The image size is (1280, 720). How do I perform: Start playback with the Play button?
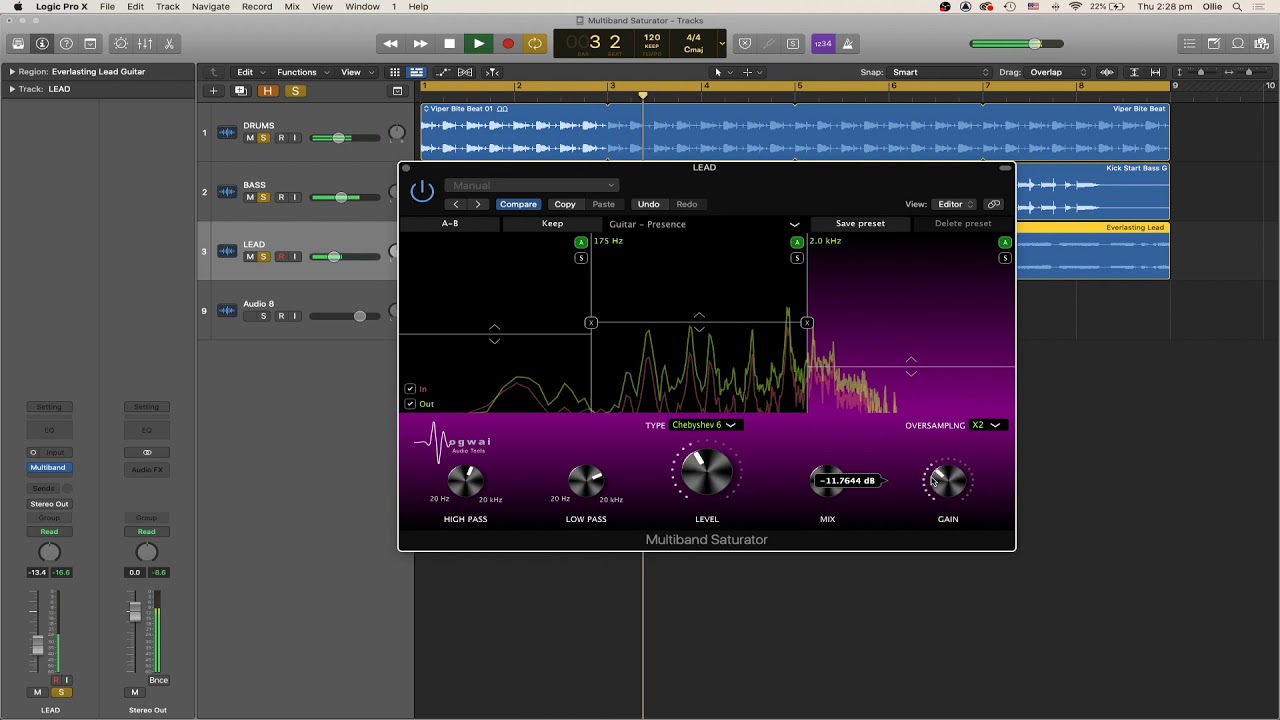click(x=479, y=44)
